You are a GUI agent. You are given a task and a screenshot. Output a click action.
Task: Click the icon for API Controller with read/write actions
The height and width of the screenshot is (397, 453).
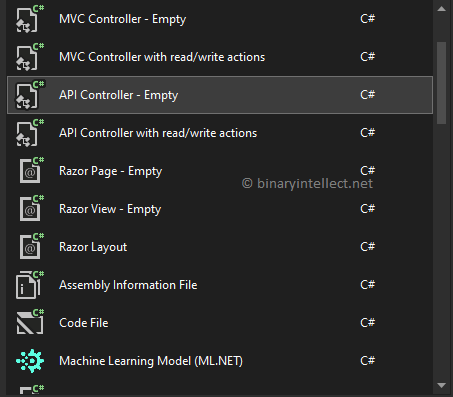[30, 133]
